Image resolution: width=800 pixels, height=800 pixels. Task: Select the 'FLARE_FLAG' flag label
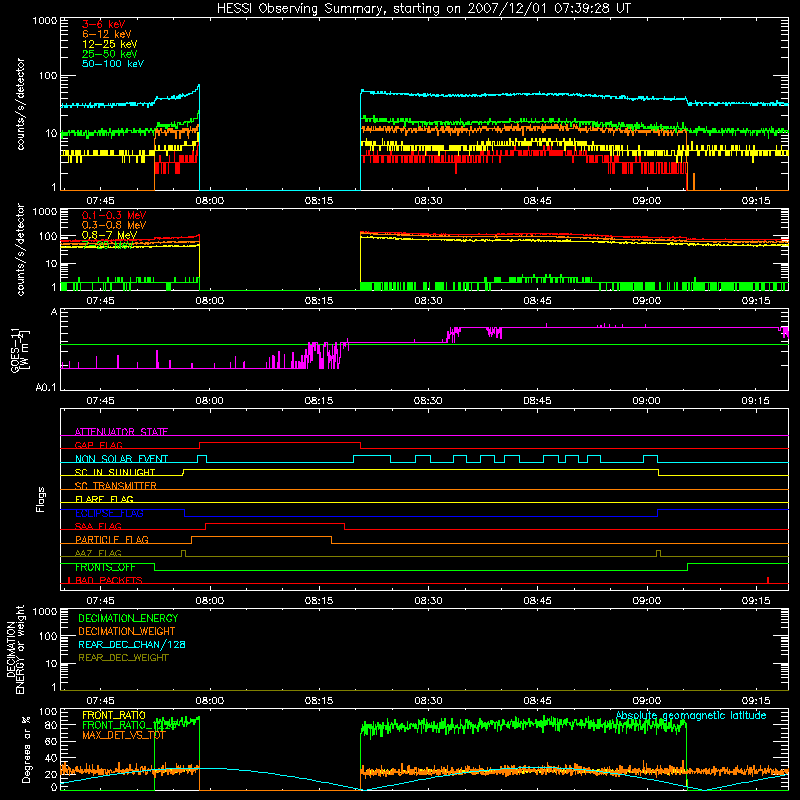(x=104, y=499)
